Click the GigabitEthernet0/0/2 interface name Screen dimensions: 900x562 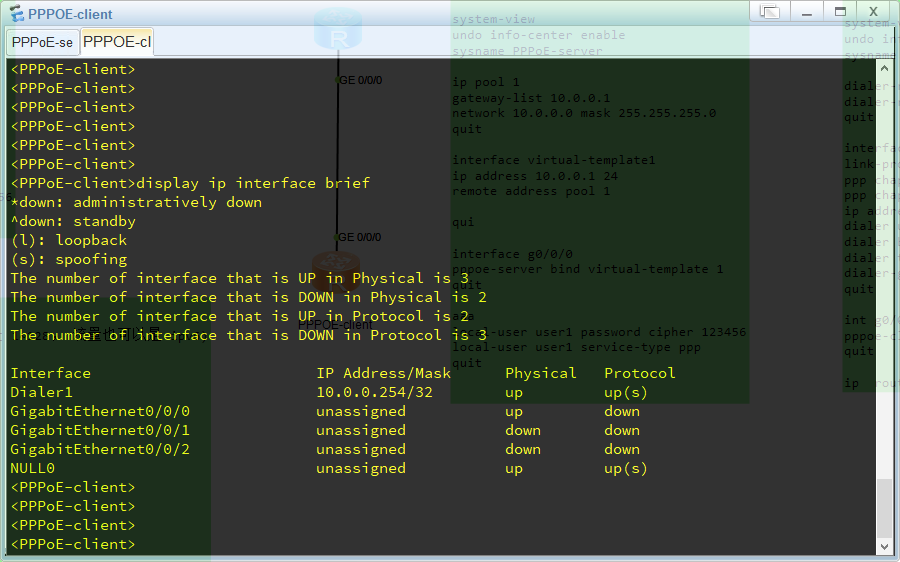[x=100, y=449]
